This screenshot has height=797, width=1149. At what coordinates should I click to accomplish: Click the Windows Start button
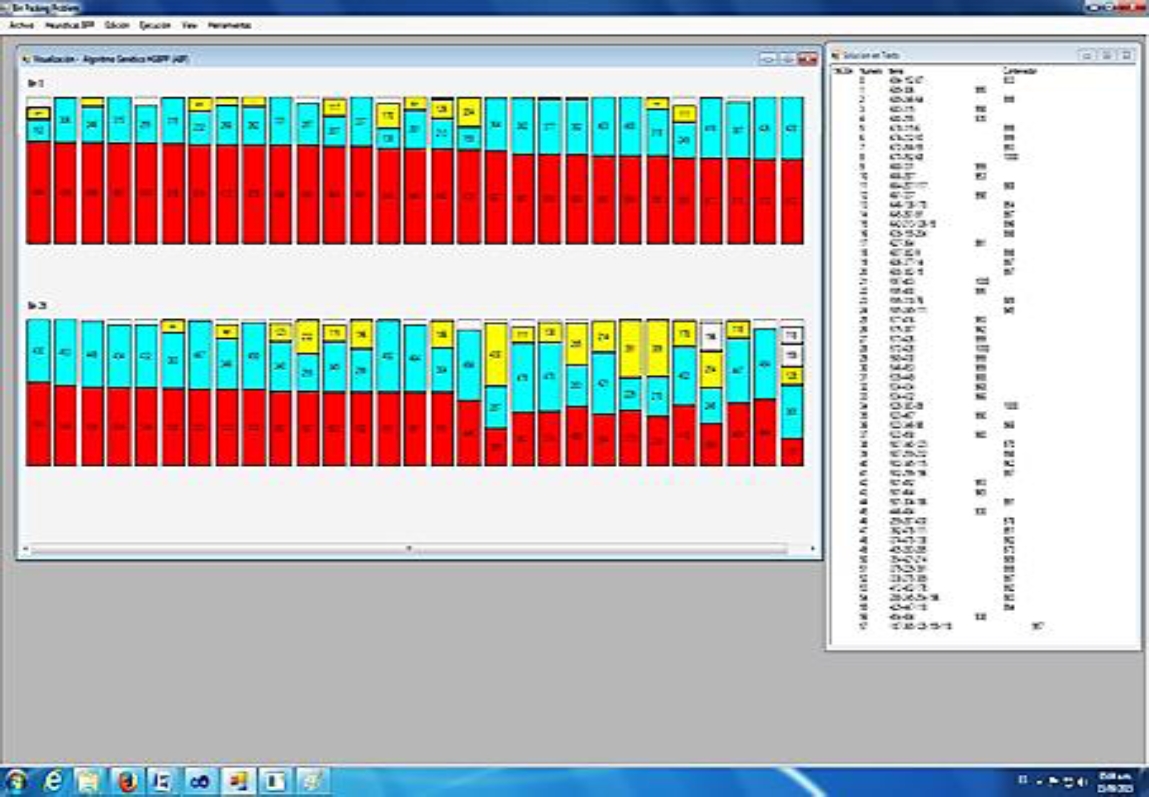click(x=17, y=781)
